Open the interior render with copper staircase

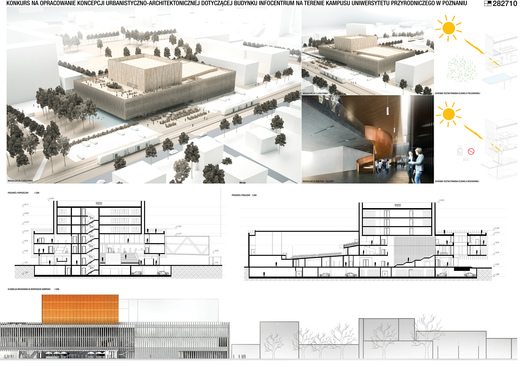coord(368,139)
